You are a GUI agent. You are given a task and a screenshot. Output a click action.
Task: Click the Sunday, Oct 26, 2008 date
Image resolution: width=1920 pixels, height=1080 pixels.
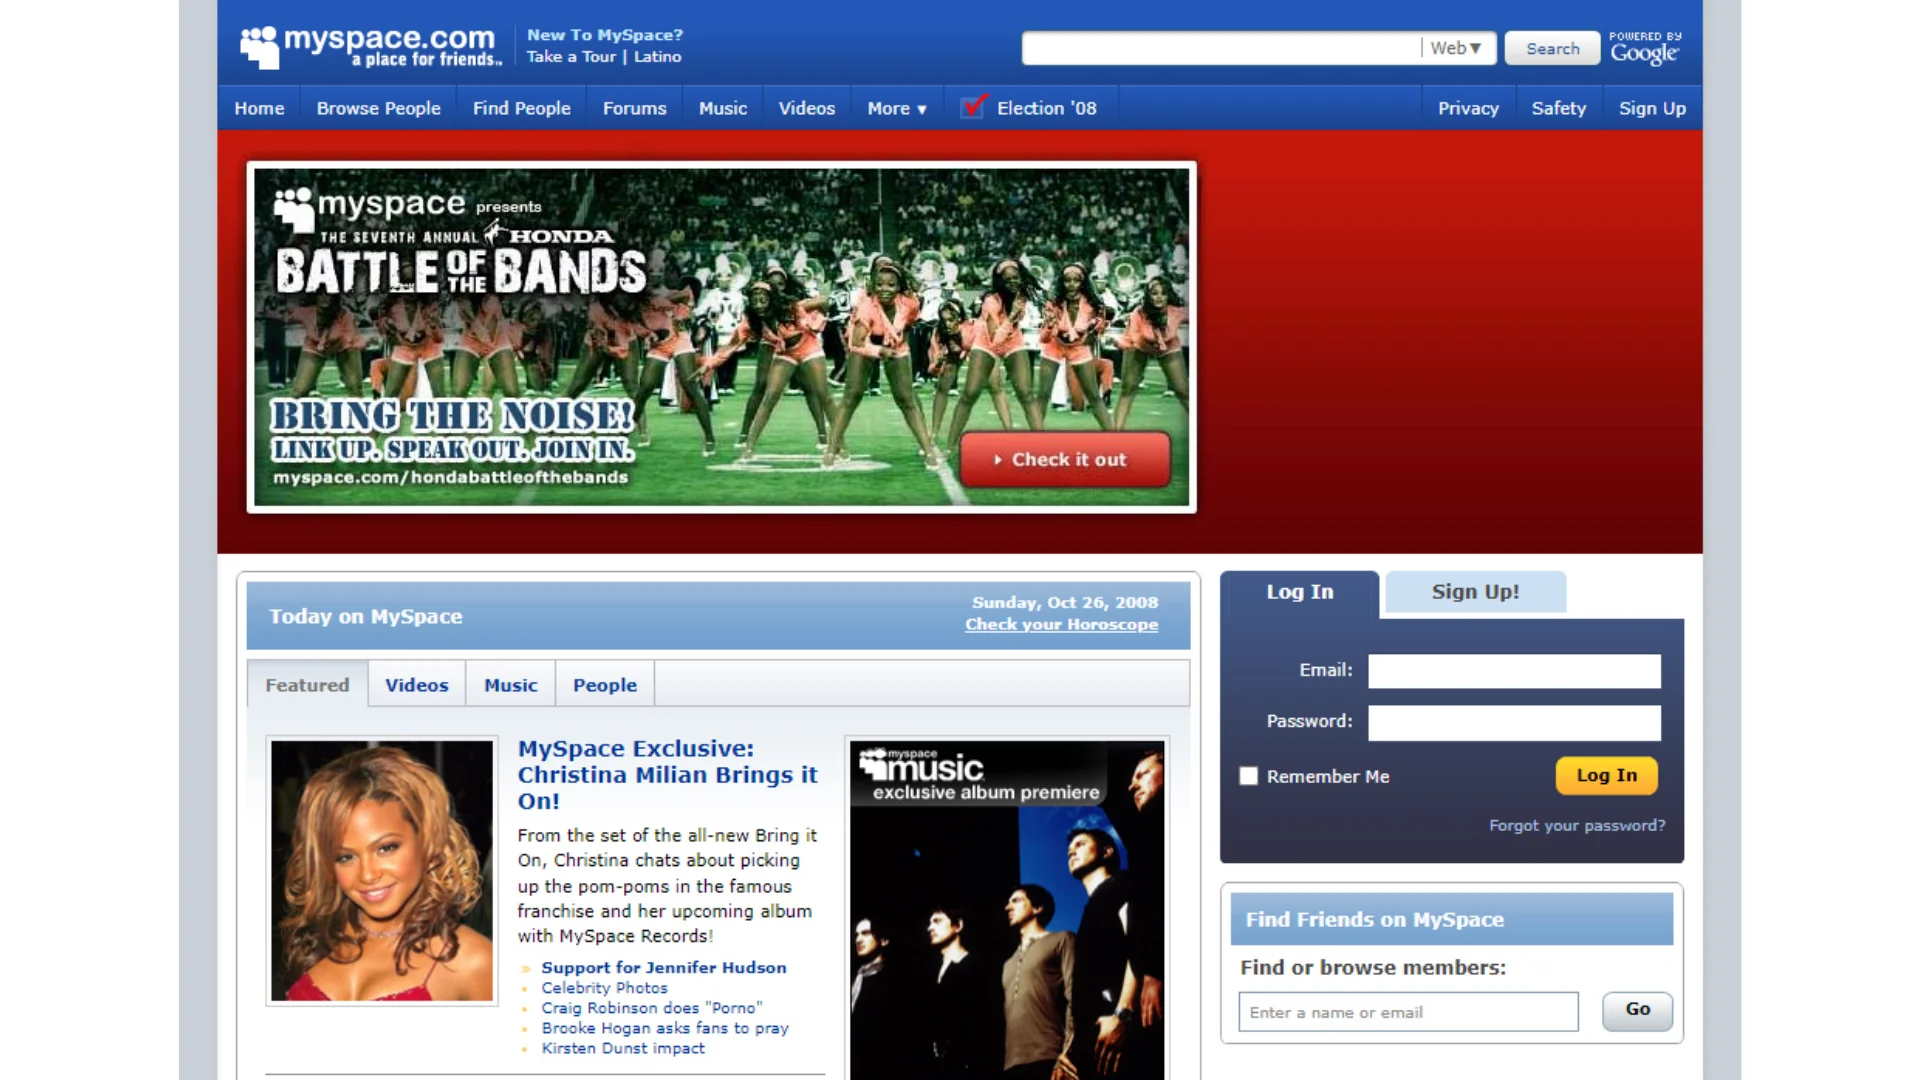[1065, 602]
